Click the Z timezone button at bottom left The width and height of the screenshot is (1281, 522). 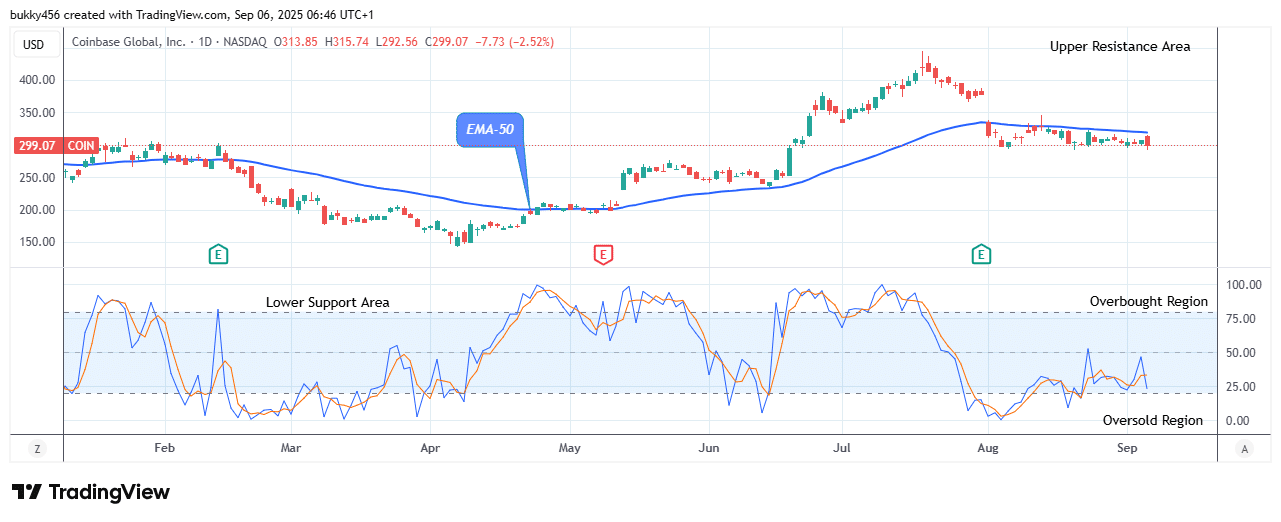[37, 449]
